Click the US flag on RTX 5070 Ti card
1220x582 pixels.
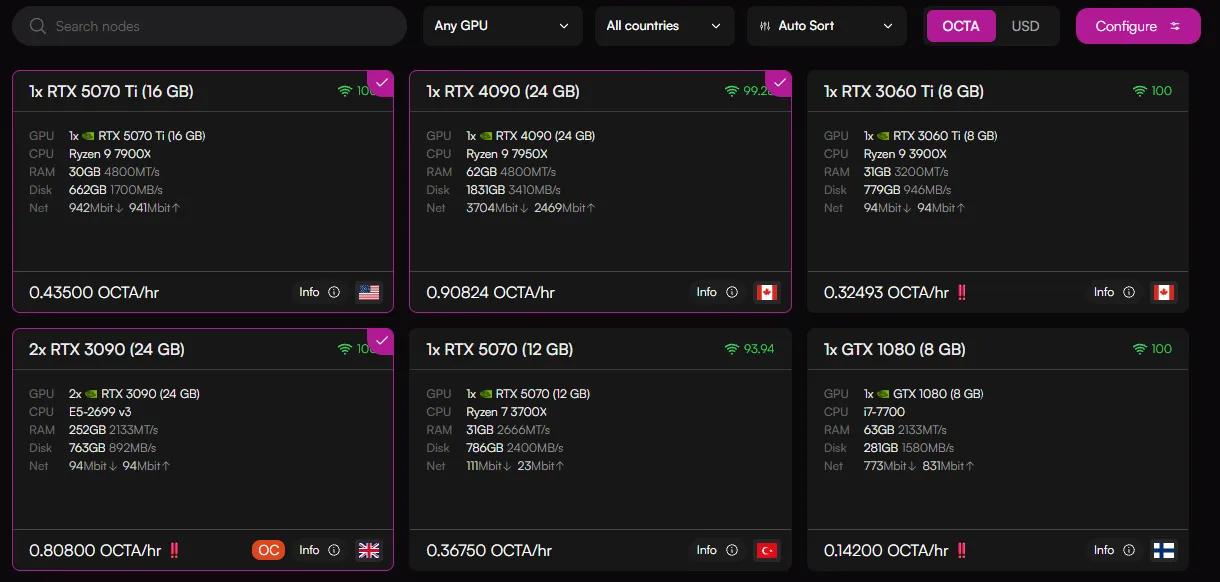369,293
